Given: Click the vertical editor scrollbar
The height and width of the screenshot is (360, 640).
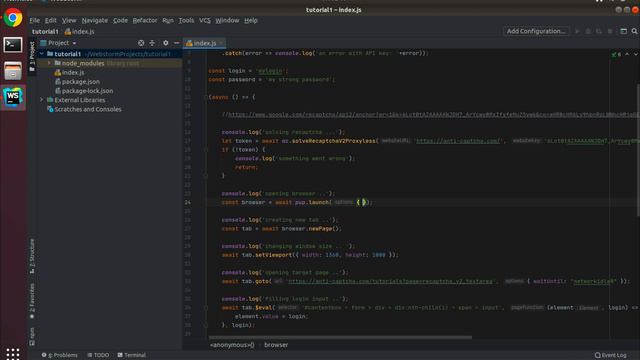Looking at the screenshot, I should pyautogui.click(x=638, y=149).
